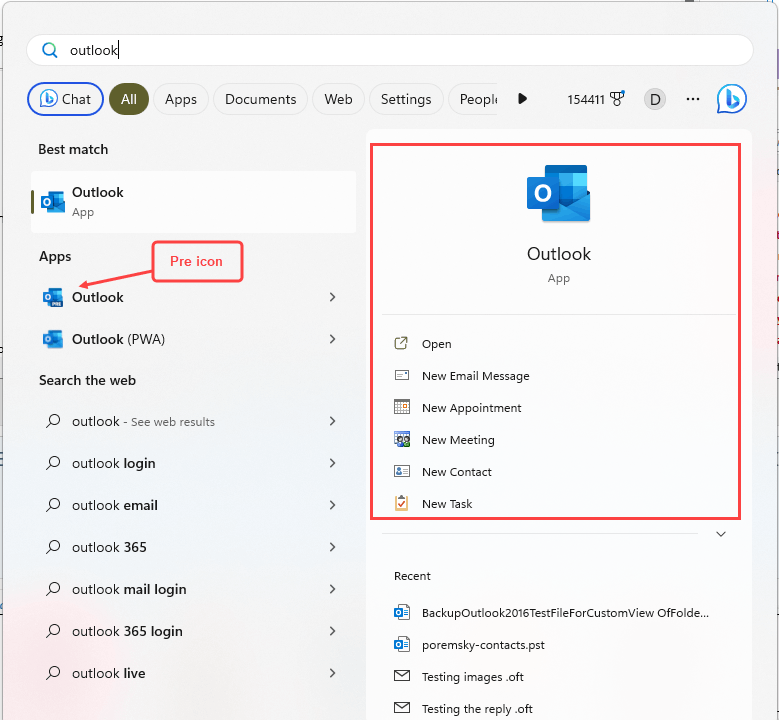Click the Open launch icon
The width and height of the screenshot is (779, 720).
(x=401, y=343)
